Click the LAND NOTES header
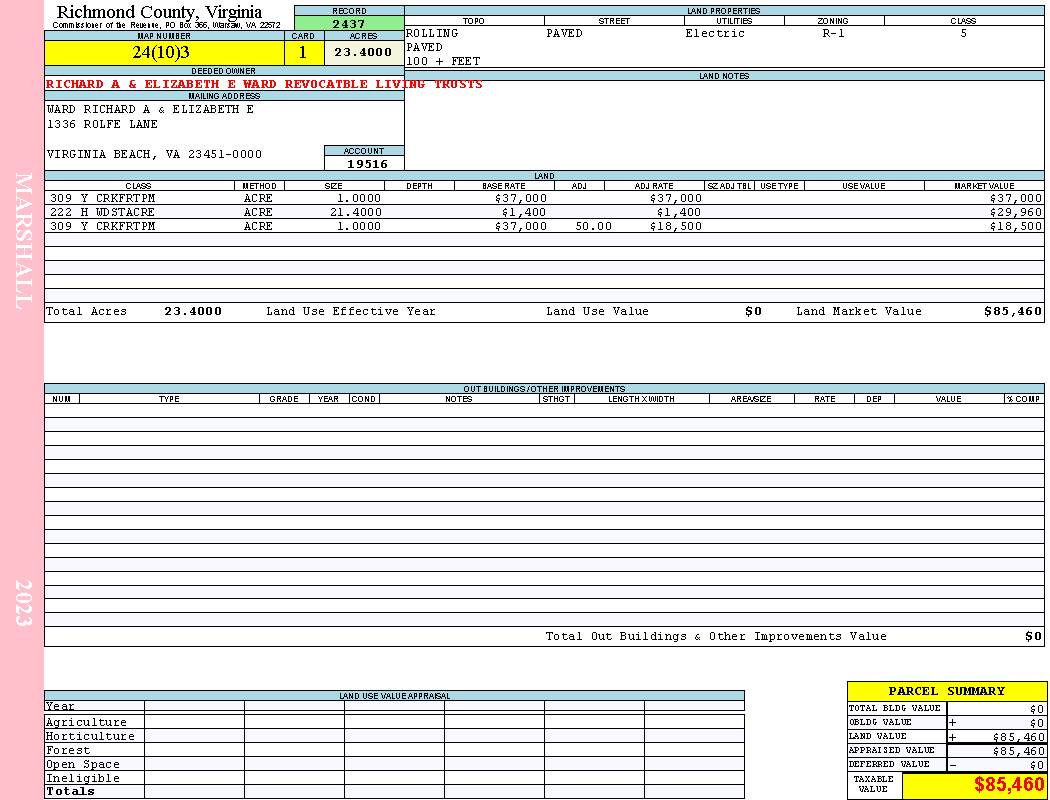The width and height of the screenshot is (1050, 800). [x=724, y=76]
